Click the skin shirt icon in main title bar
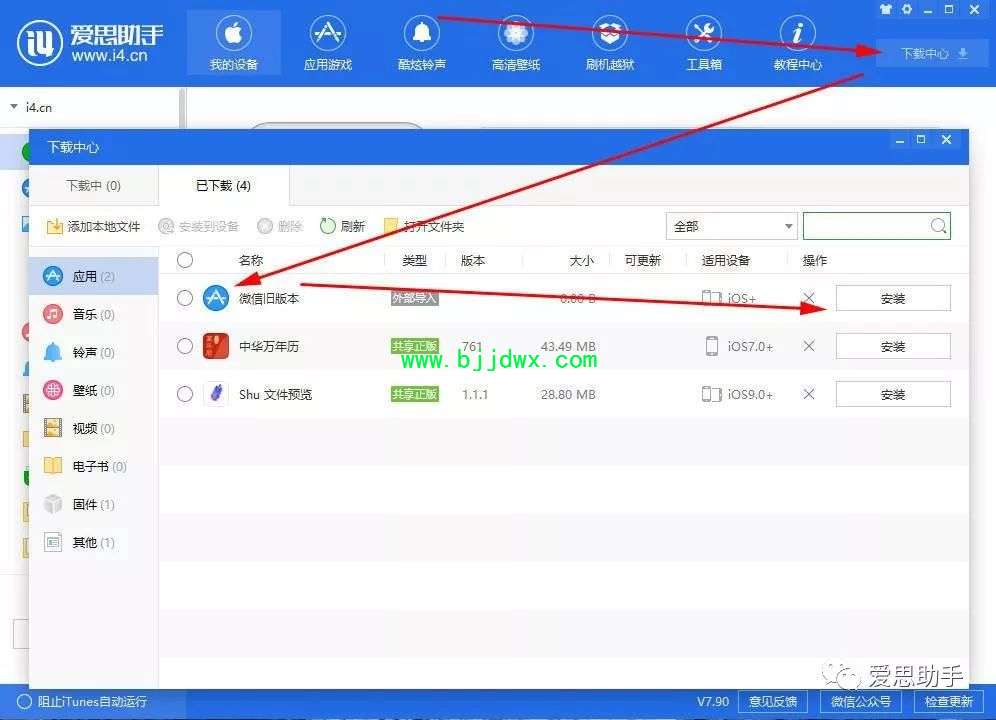The height and width of the screenshot is (720, 996). (x=886, y=10)
